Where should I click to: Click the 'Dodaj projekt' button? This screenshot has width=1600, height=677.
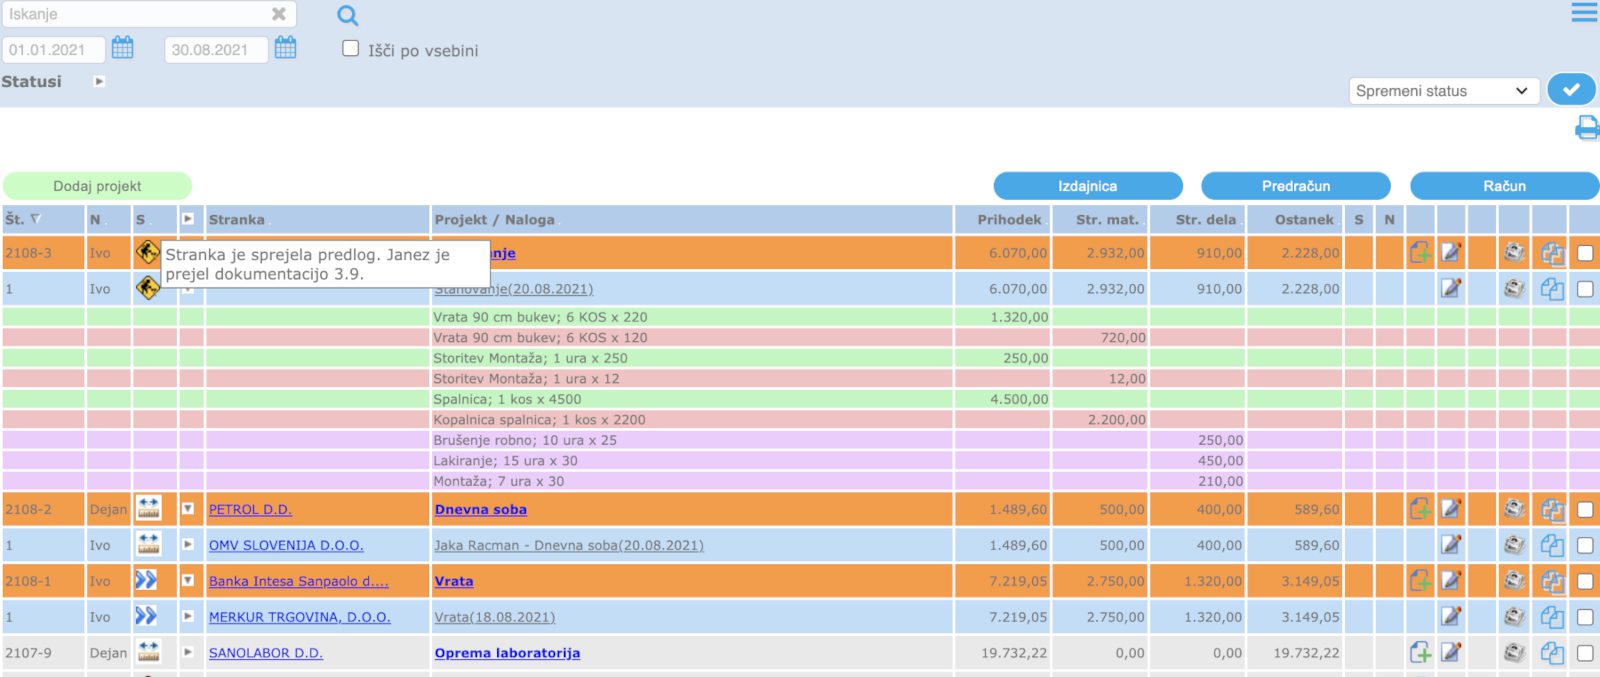[97, 186]
